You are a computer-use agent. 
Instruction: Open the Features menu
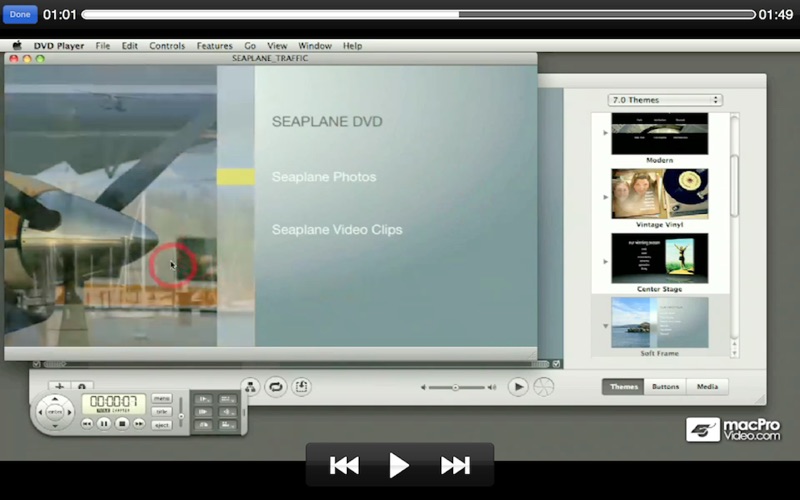coord(214,46)
